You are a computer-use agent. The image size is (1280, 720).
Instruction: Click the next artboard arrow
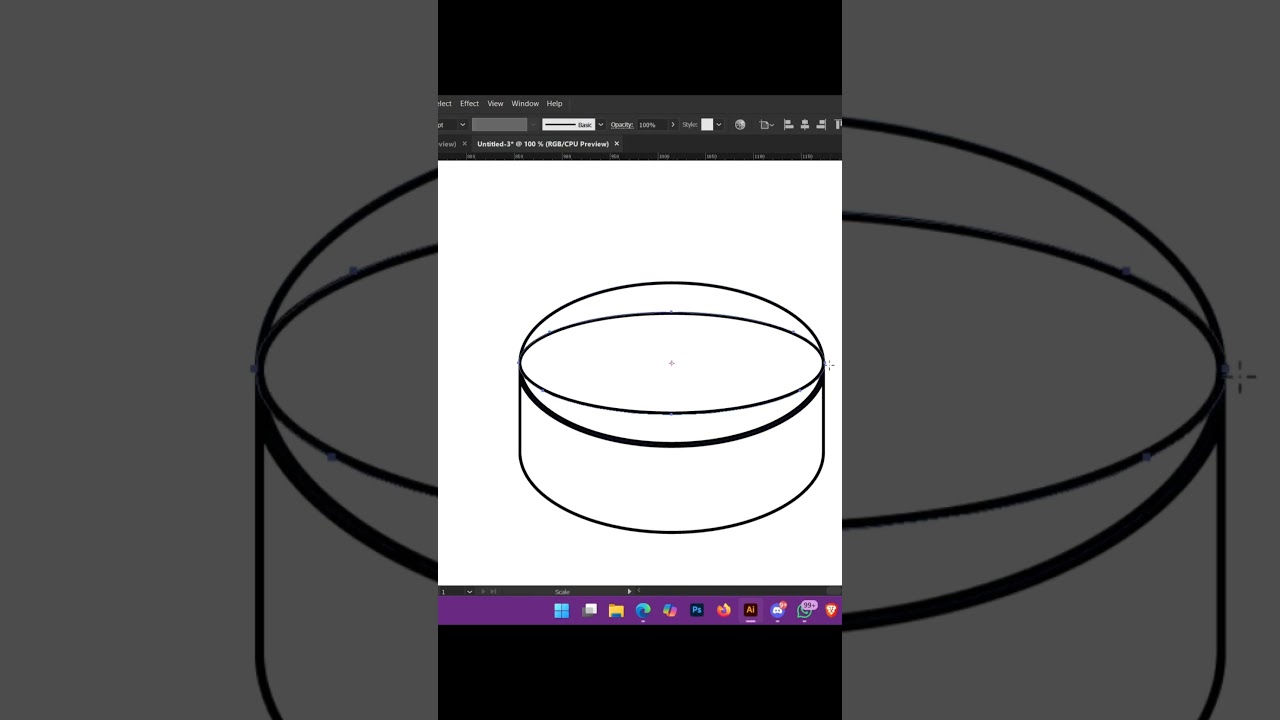[483, 592]
